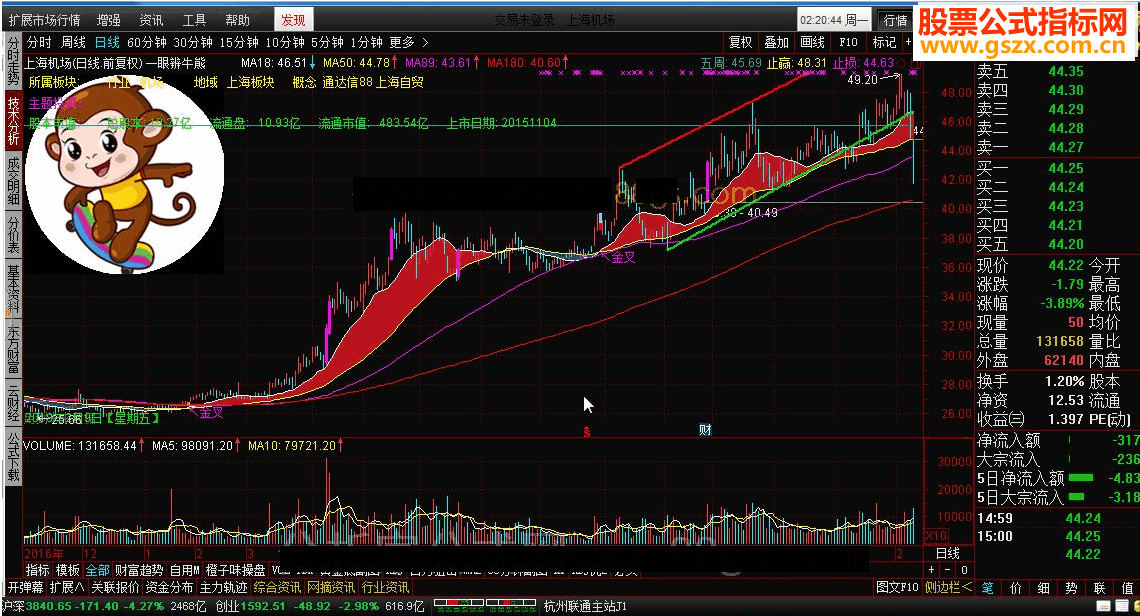Open the 资讯 menu
Image resolution: width=1140 pixels, height=616 pixels.
[151, 20]
